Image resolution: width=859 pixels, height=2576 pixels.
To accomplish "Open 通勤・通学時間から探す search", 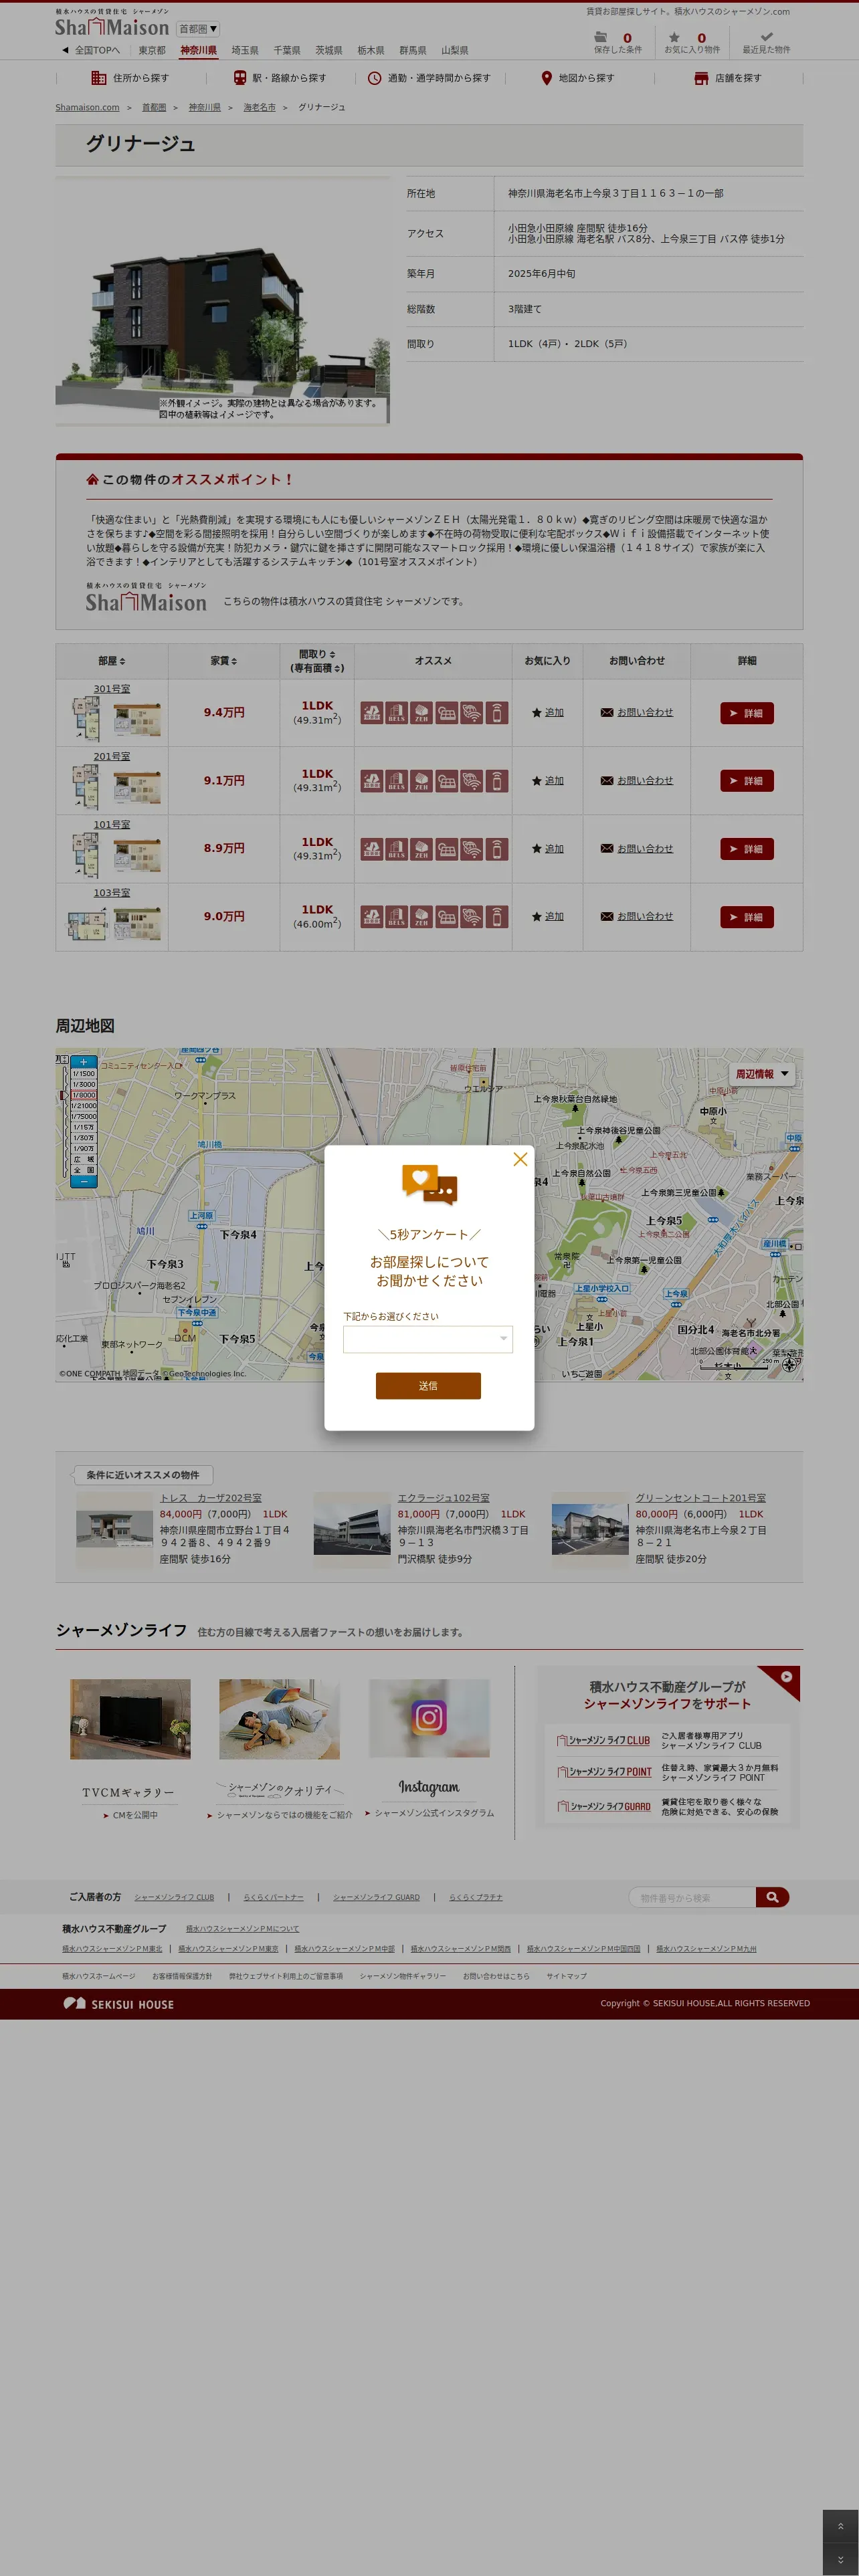I will point(429,78).
